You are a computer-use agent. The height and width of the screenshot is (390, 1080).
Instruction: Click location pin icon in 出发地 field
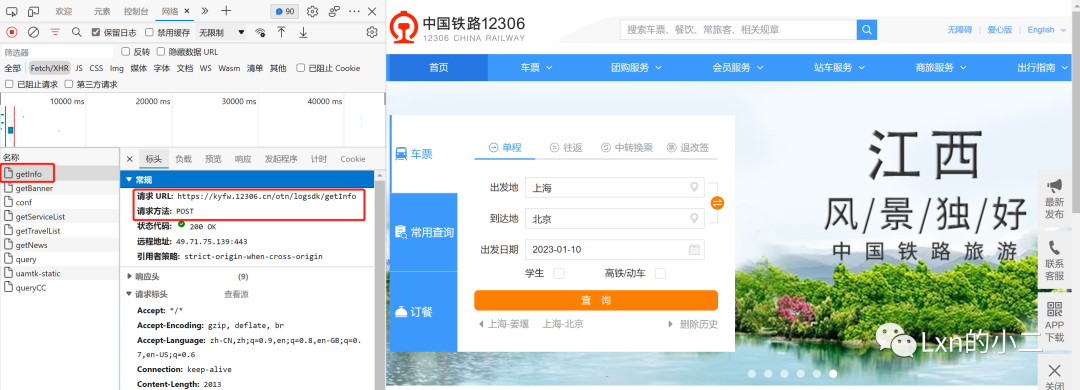pyautogui.click(x=695, y=187)
